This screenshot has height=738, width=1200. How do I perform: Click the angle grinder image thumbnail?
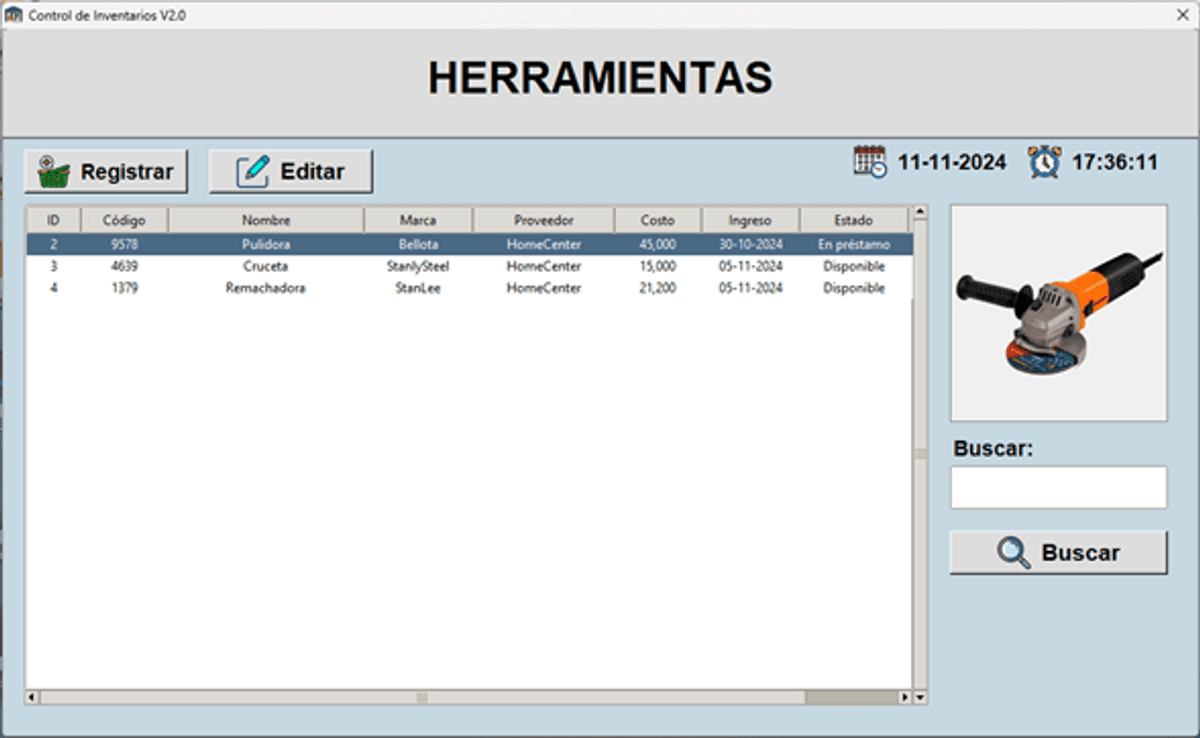tap(1057, 312)
